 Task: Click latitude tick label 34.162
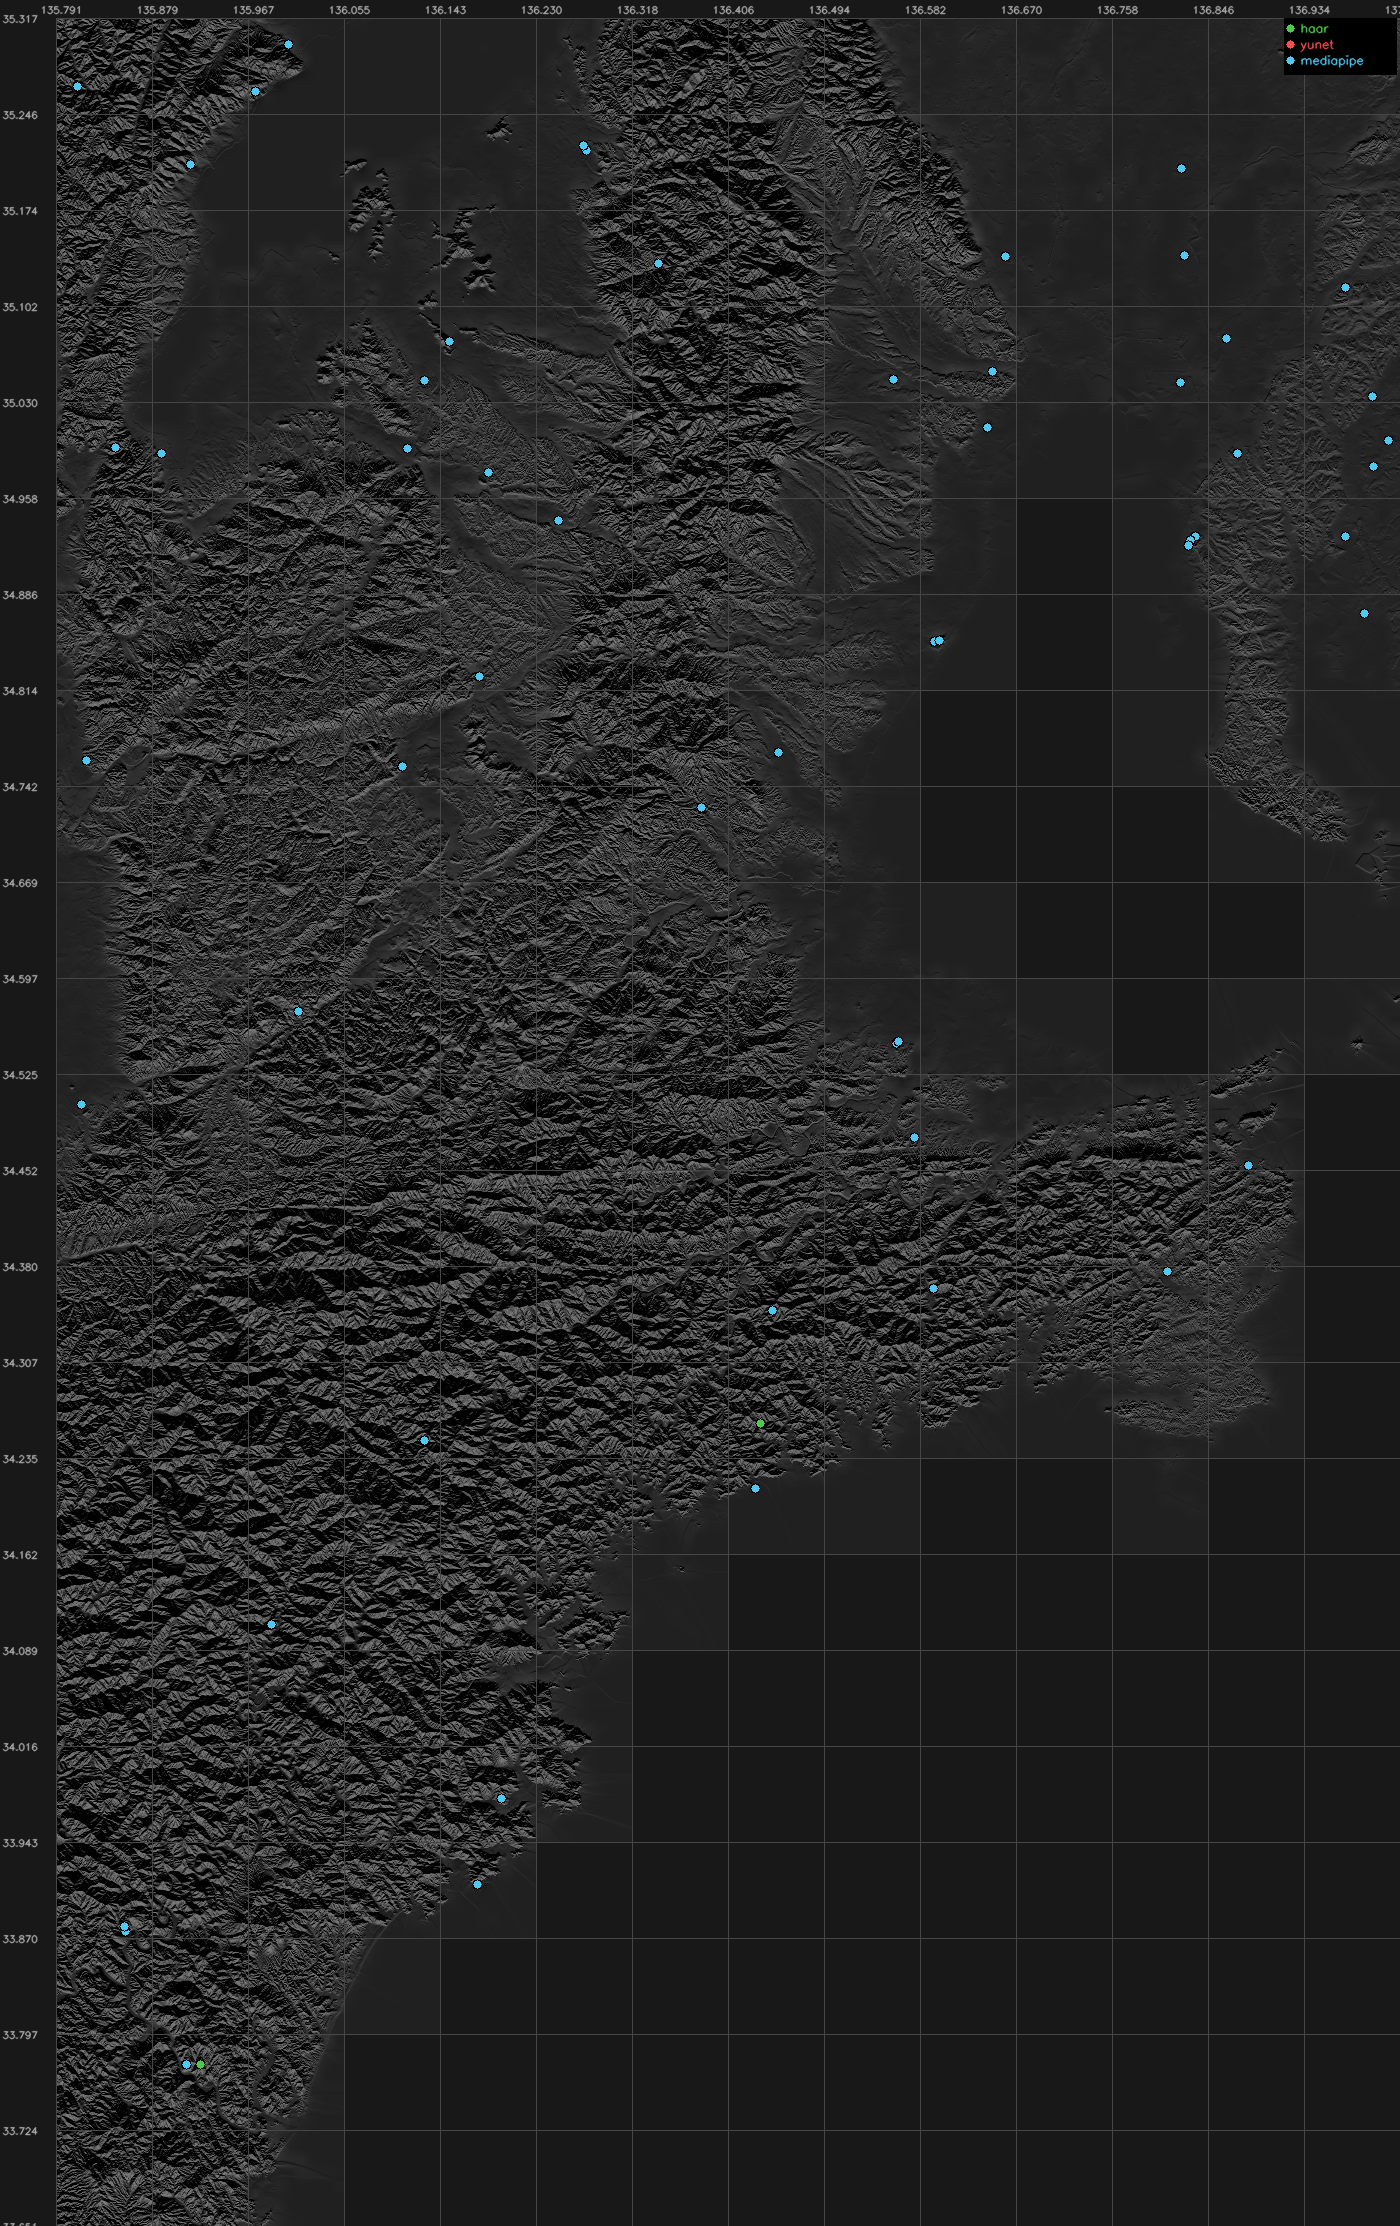coord(20,1555)
